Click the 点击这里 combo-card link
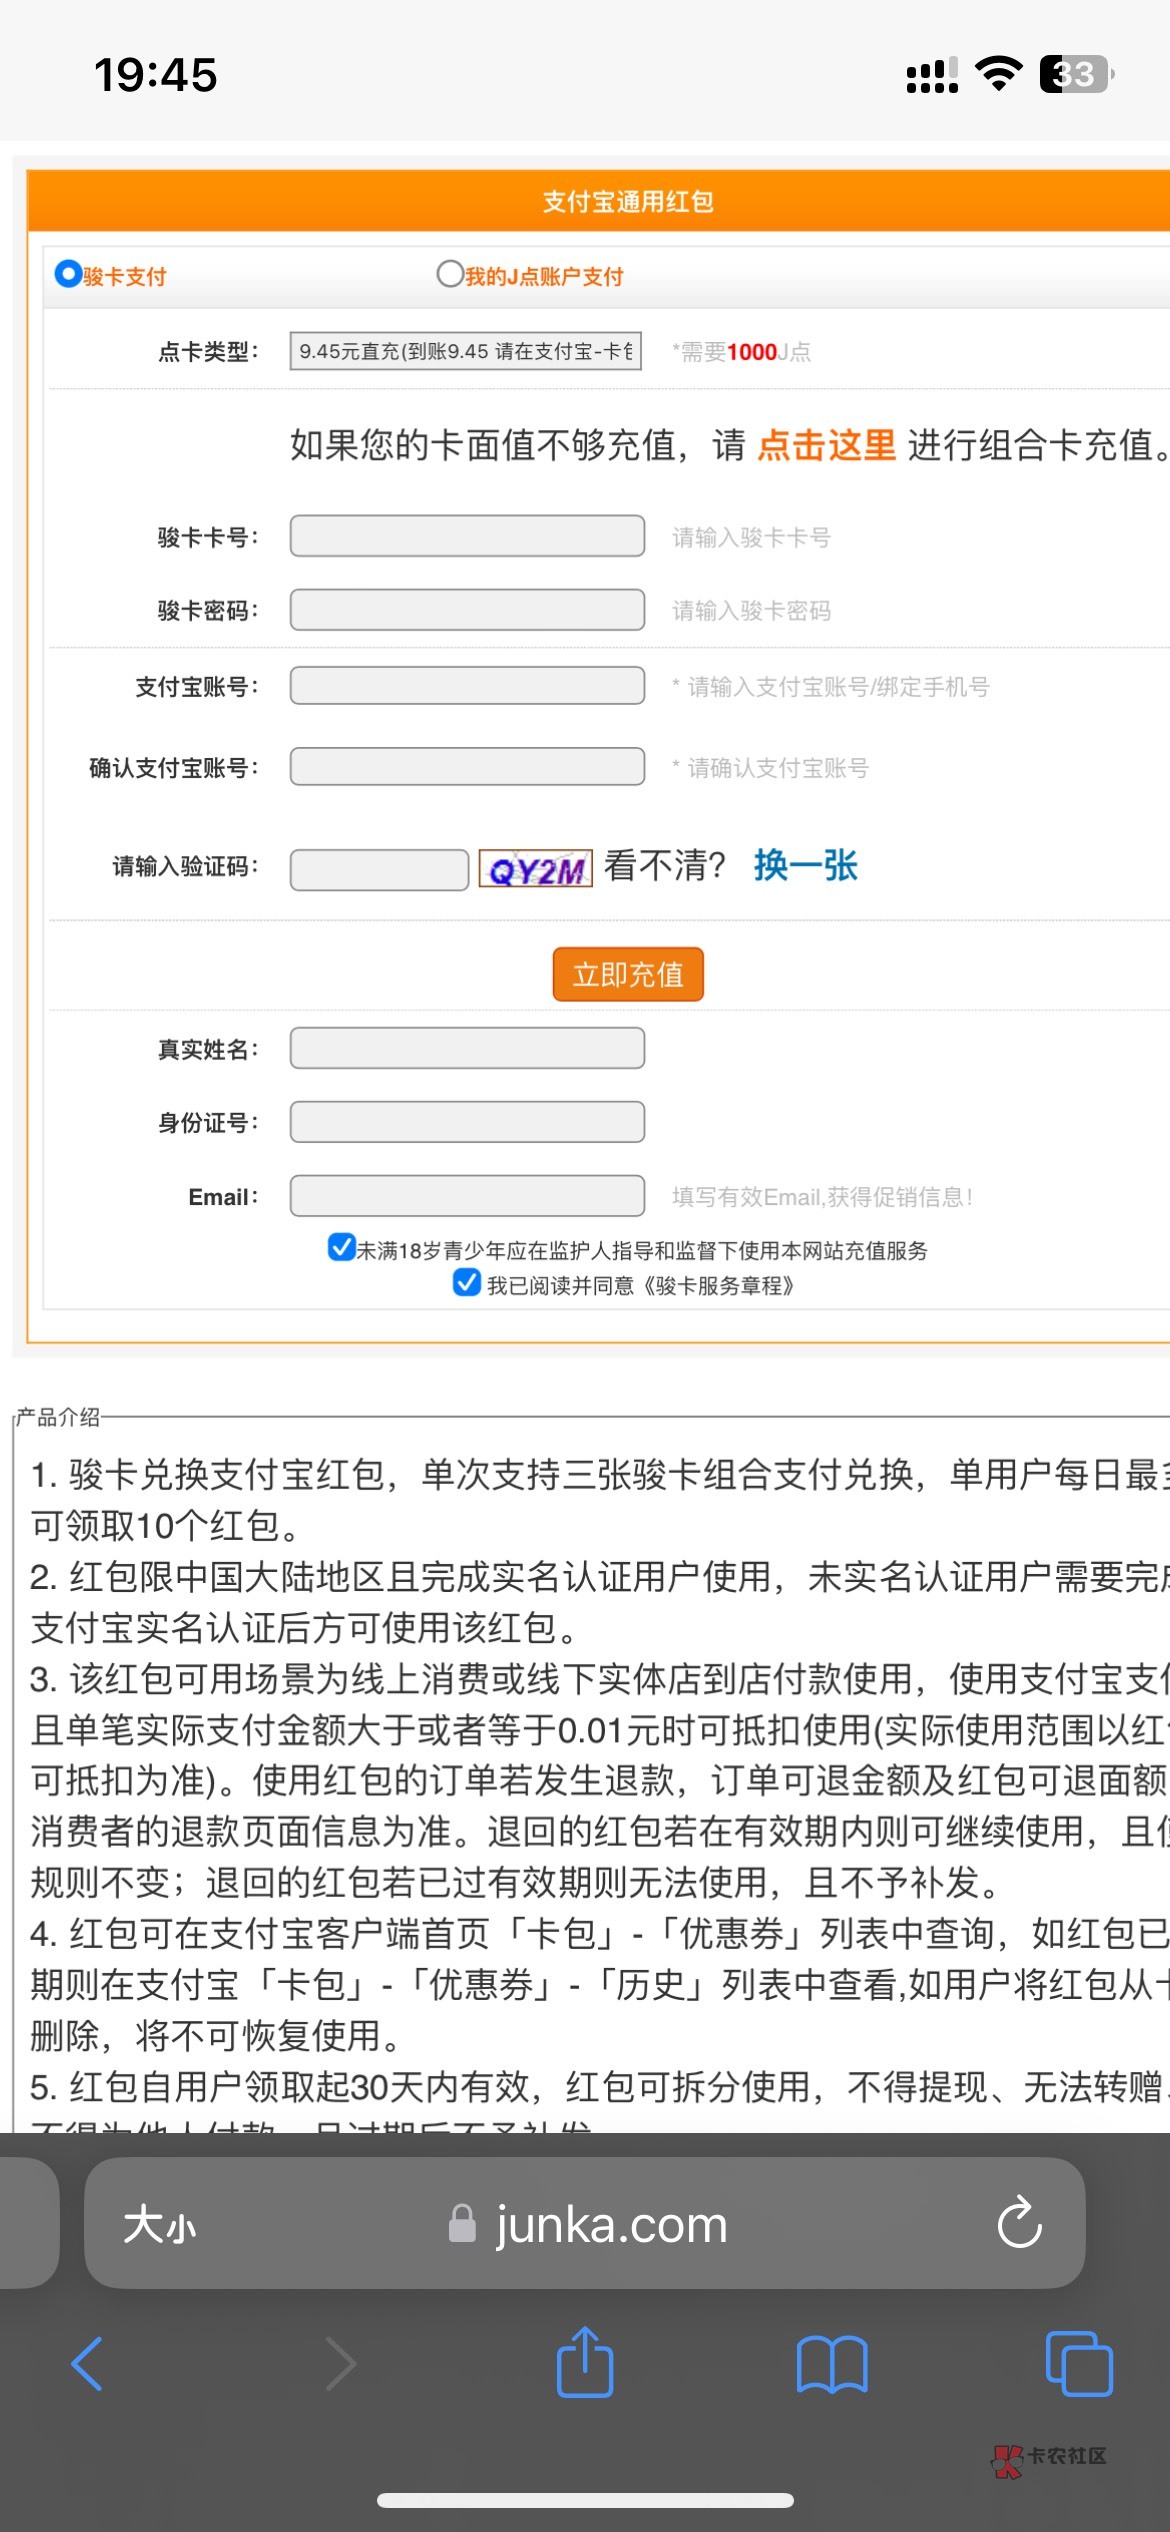 pyautogui.click(x=826, y=445)
